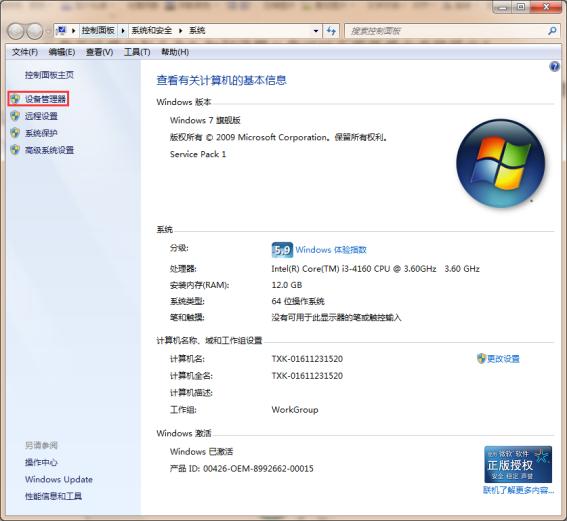
Task: Click the processor text Intel(R) Core(TM) i3-4160
Action: (354, 269)
